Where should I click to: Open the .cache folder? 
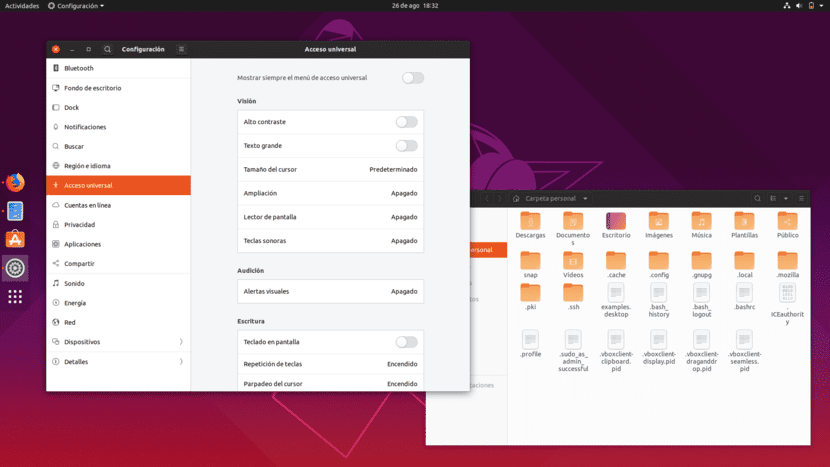(x=616, y=265)
